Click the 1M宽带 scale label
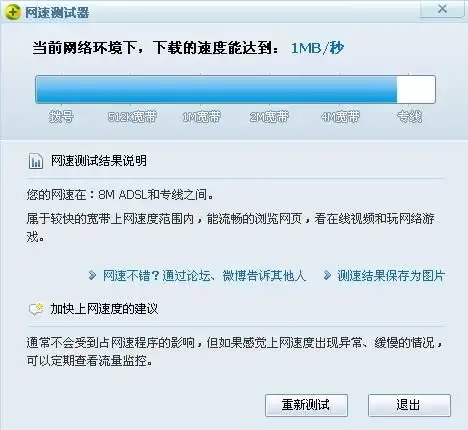The width and height of the screenshot is (468, 430). pyautogui.click(x=201, y=117)
